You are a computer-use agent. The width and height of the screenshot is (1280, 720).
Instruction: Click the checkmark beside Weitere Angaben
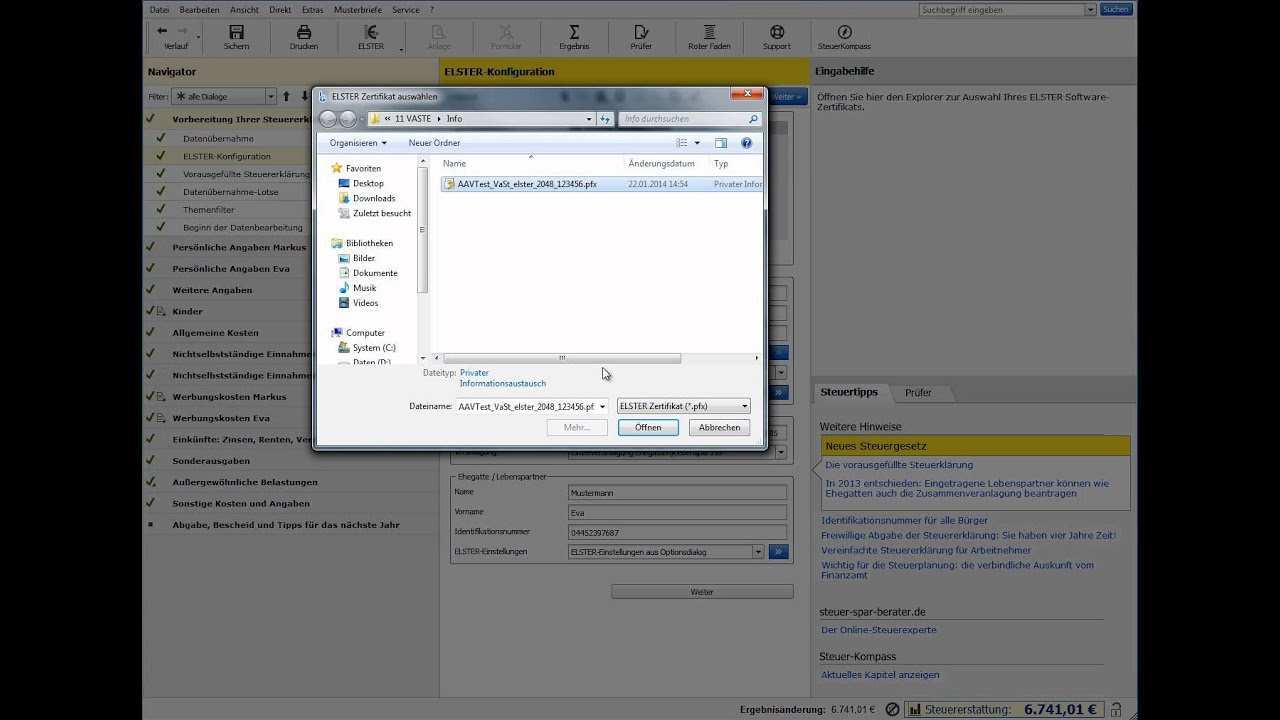point(150,290)
